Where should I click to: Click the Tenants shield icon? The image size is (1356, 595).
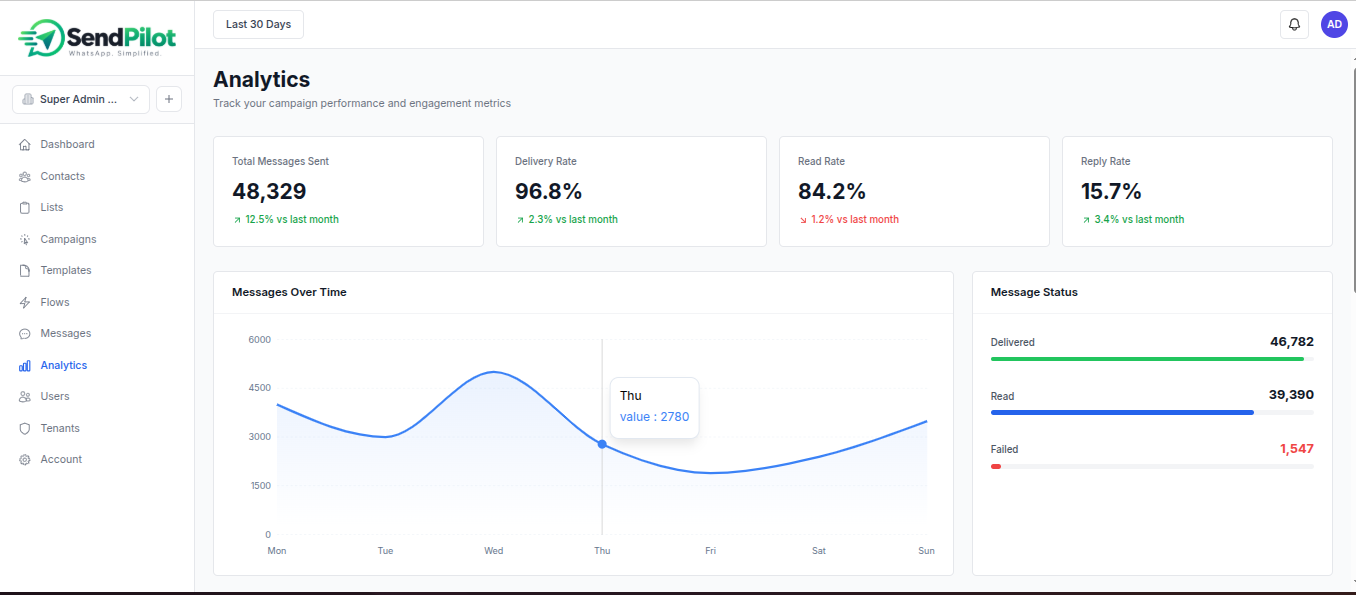[x=25, y=429]
